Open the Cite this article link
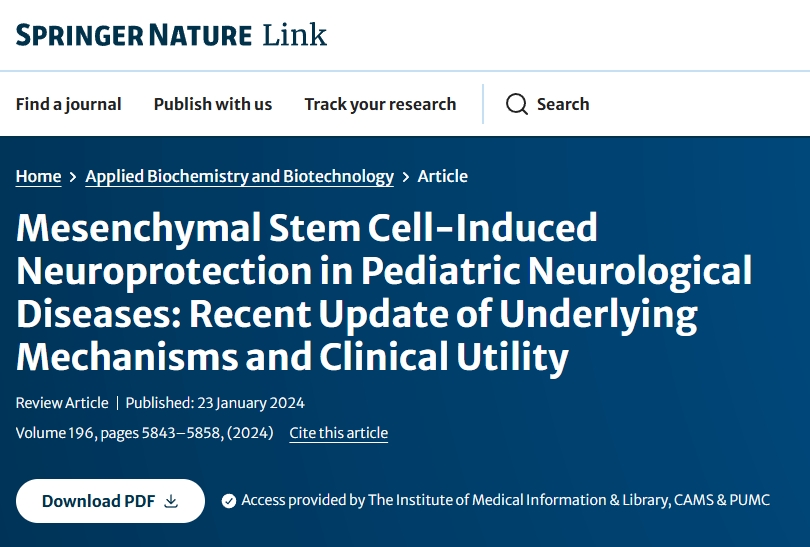Image resolution: width=810 pixels, height=547 pixels. coord(338,433)
